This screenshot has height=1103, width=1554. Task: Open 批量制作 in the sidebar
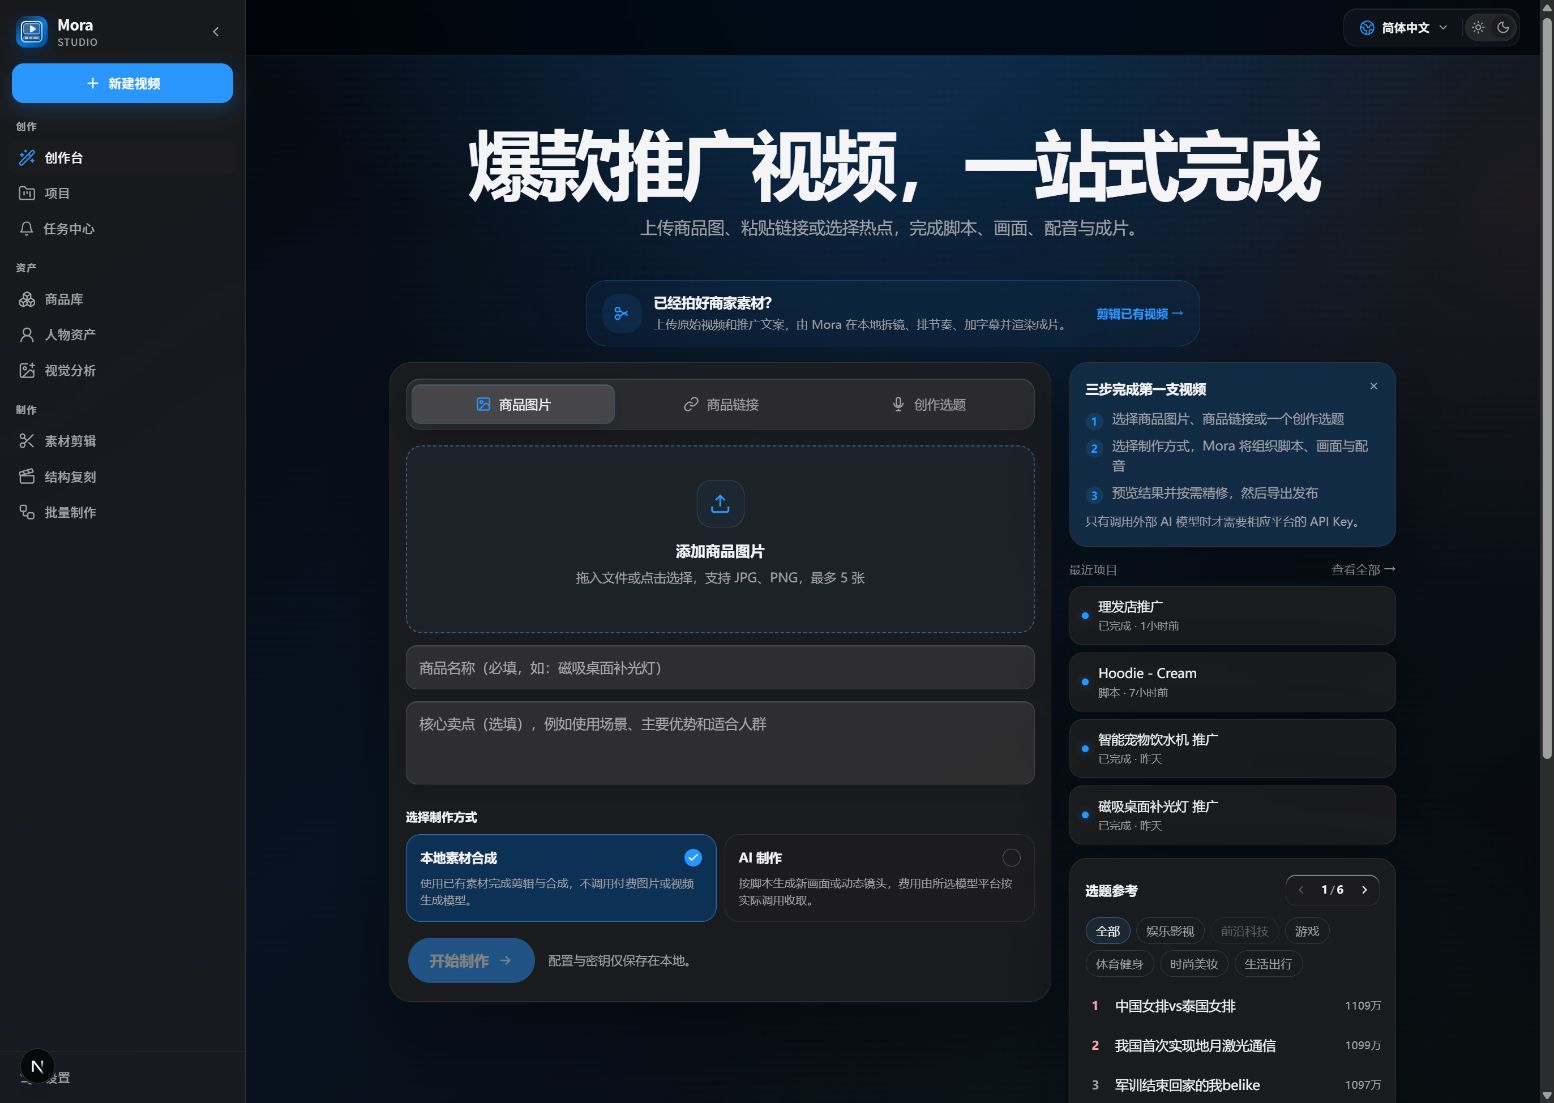click(x=122, y=512)
